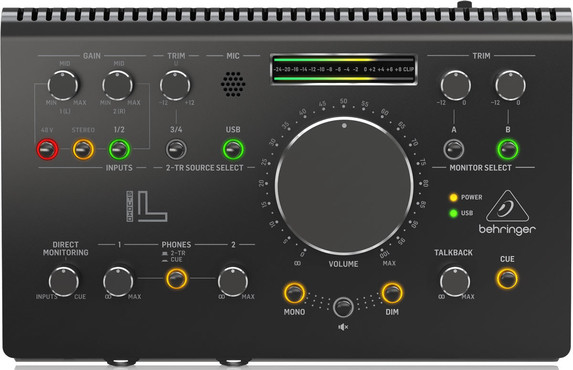Image resolution: width=573 pixels, height=370 pixels.
Task: Click the MIC label heading
Action: (233, 56)
